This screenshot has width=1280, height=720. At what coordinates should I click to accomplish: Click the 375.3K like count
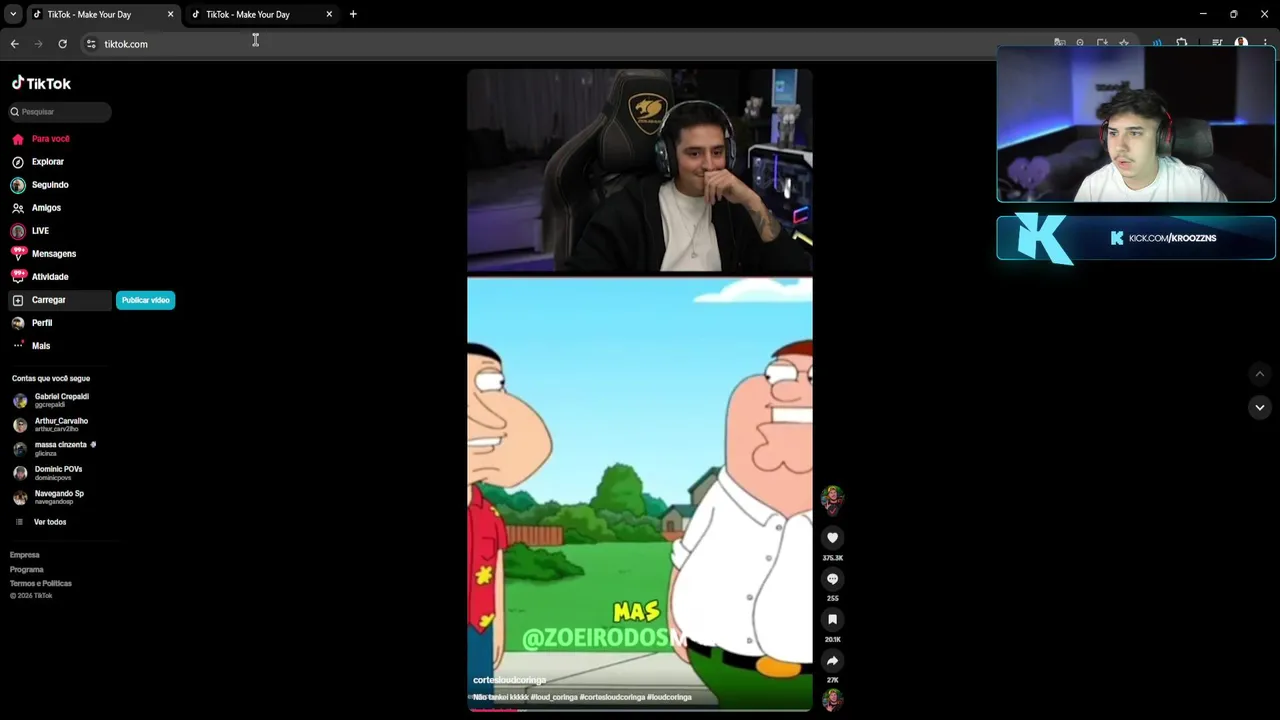pyautogui.click(x=832, y=558)
